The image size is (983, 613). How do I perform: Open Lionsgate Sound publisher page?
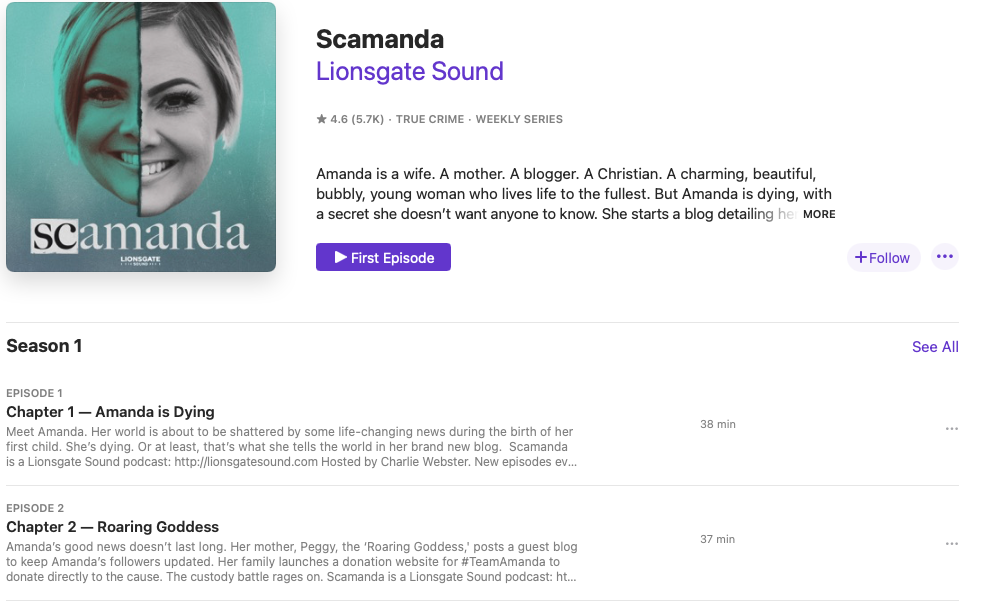click(410, 72)
